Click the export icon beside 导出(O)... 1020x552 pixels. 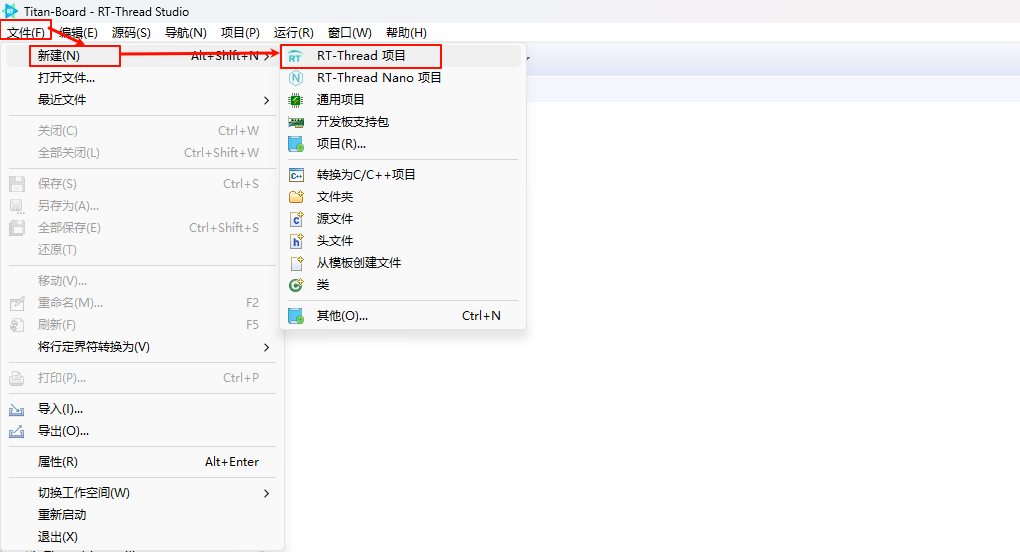point(17,431)
